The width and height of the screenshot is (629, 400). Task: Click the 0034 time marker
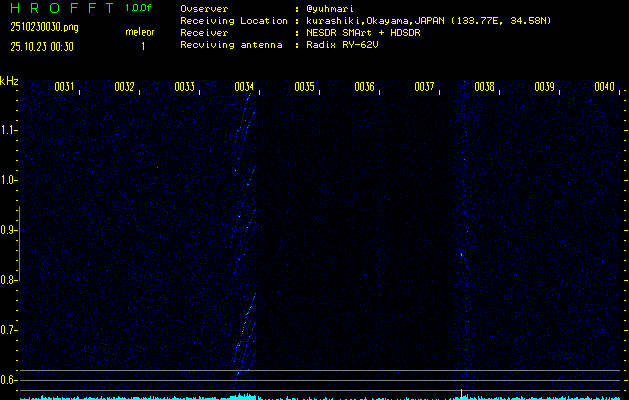244,87
